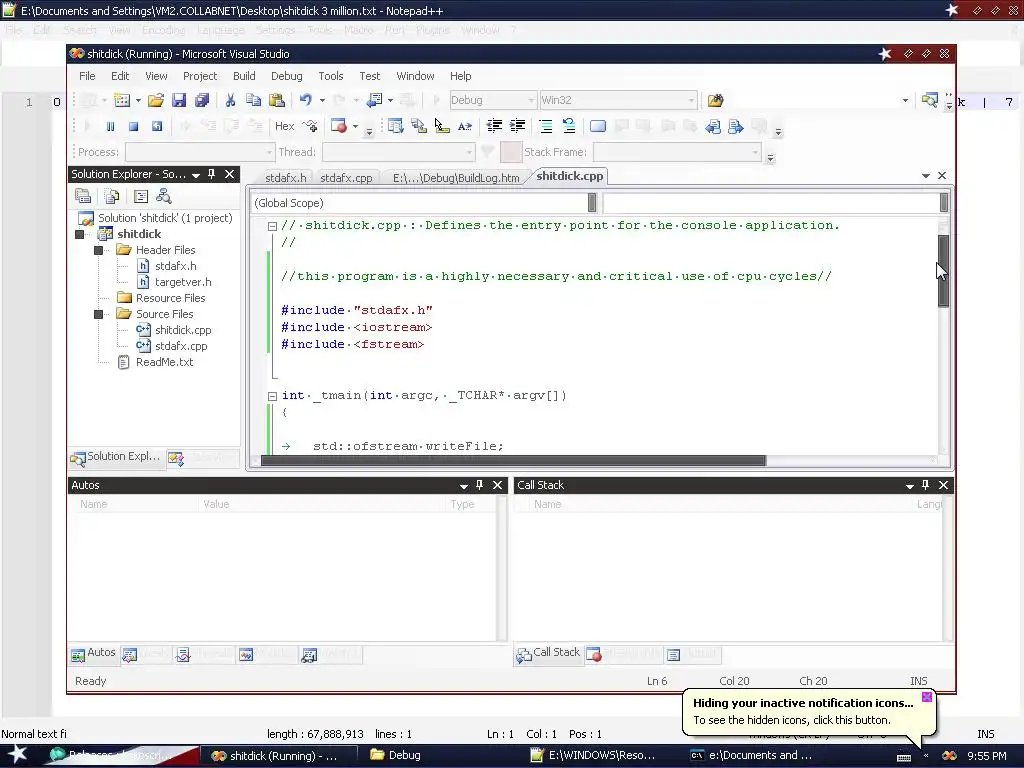This screenshot has height=768, width=1024.
Task: Open the Breakpoints window icon
Action: [339, 126]
